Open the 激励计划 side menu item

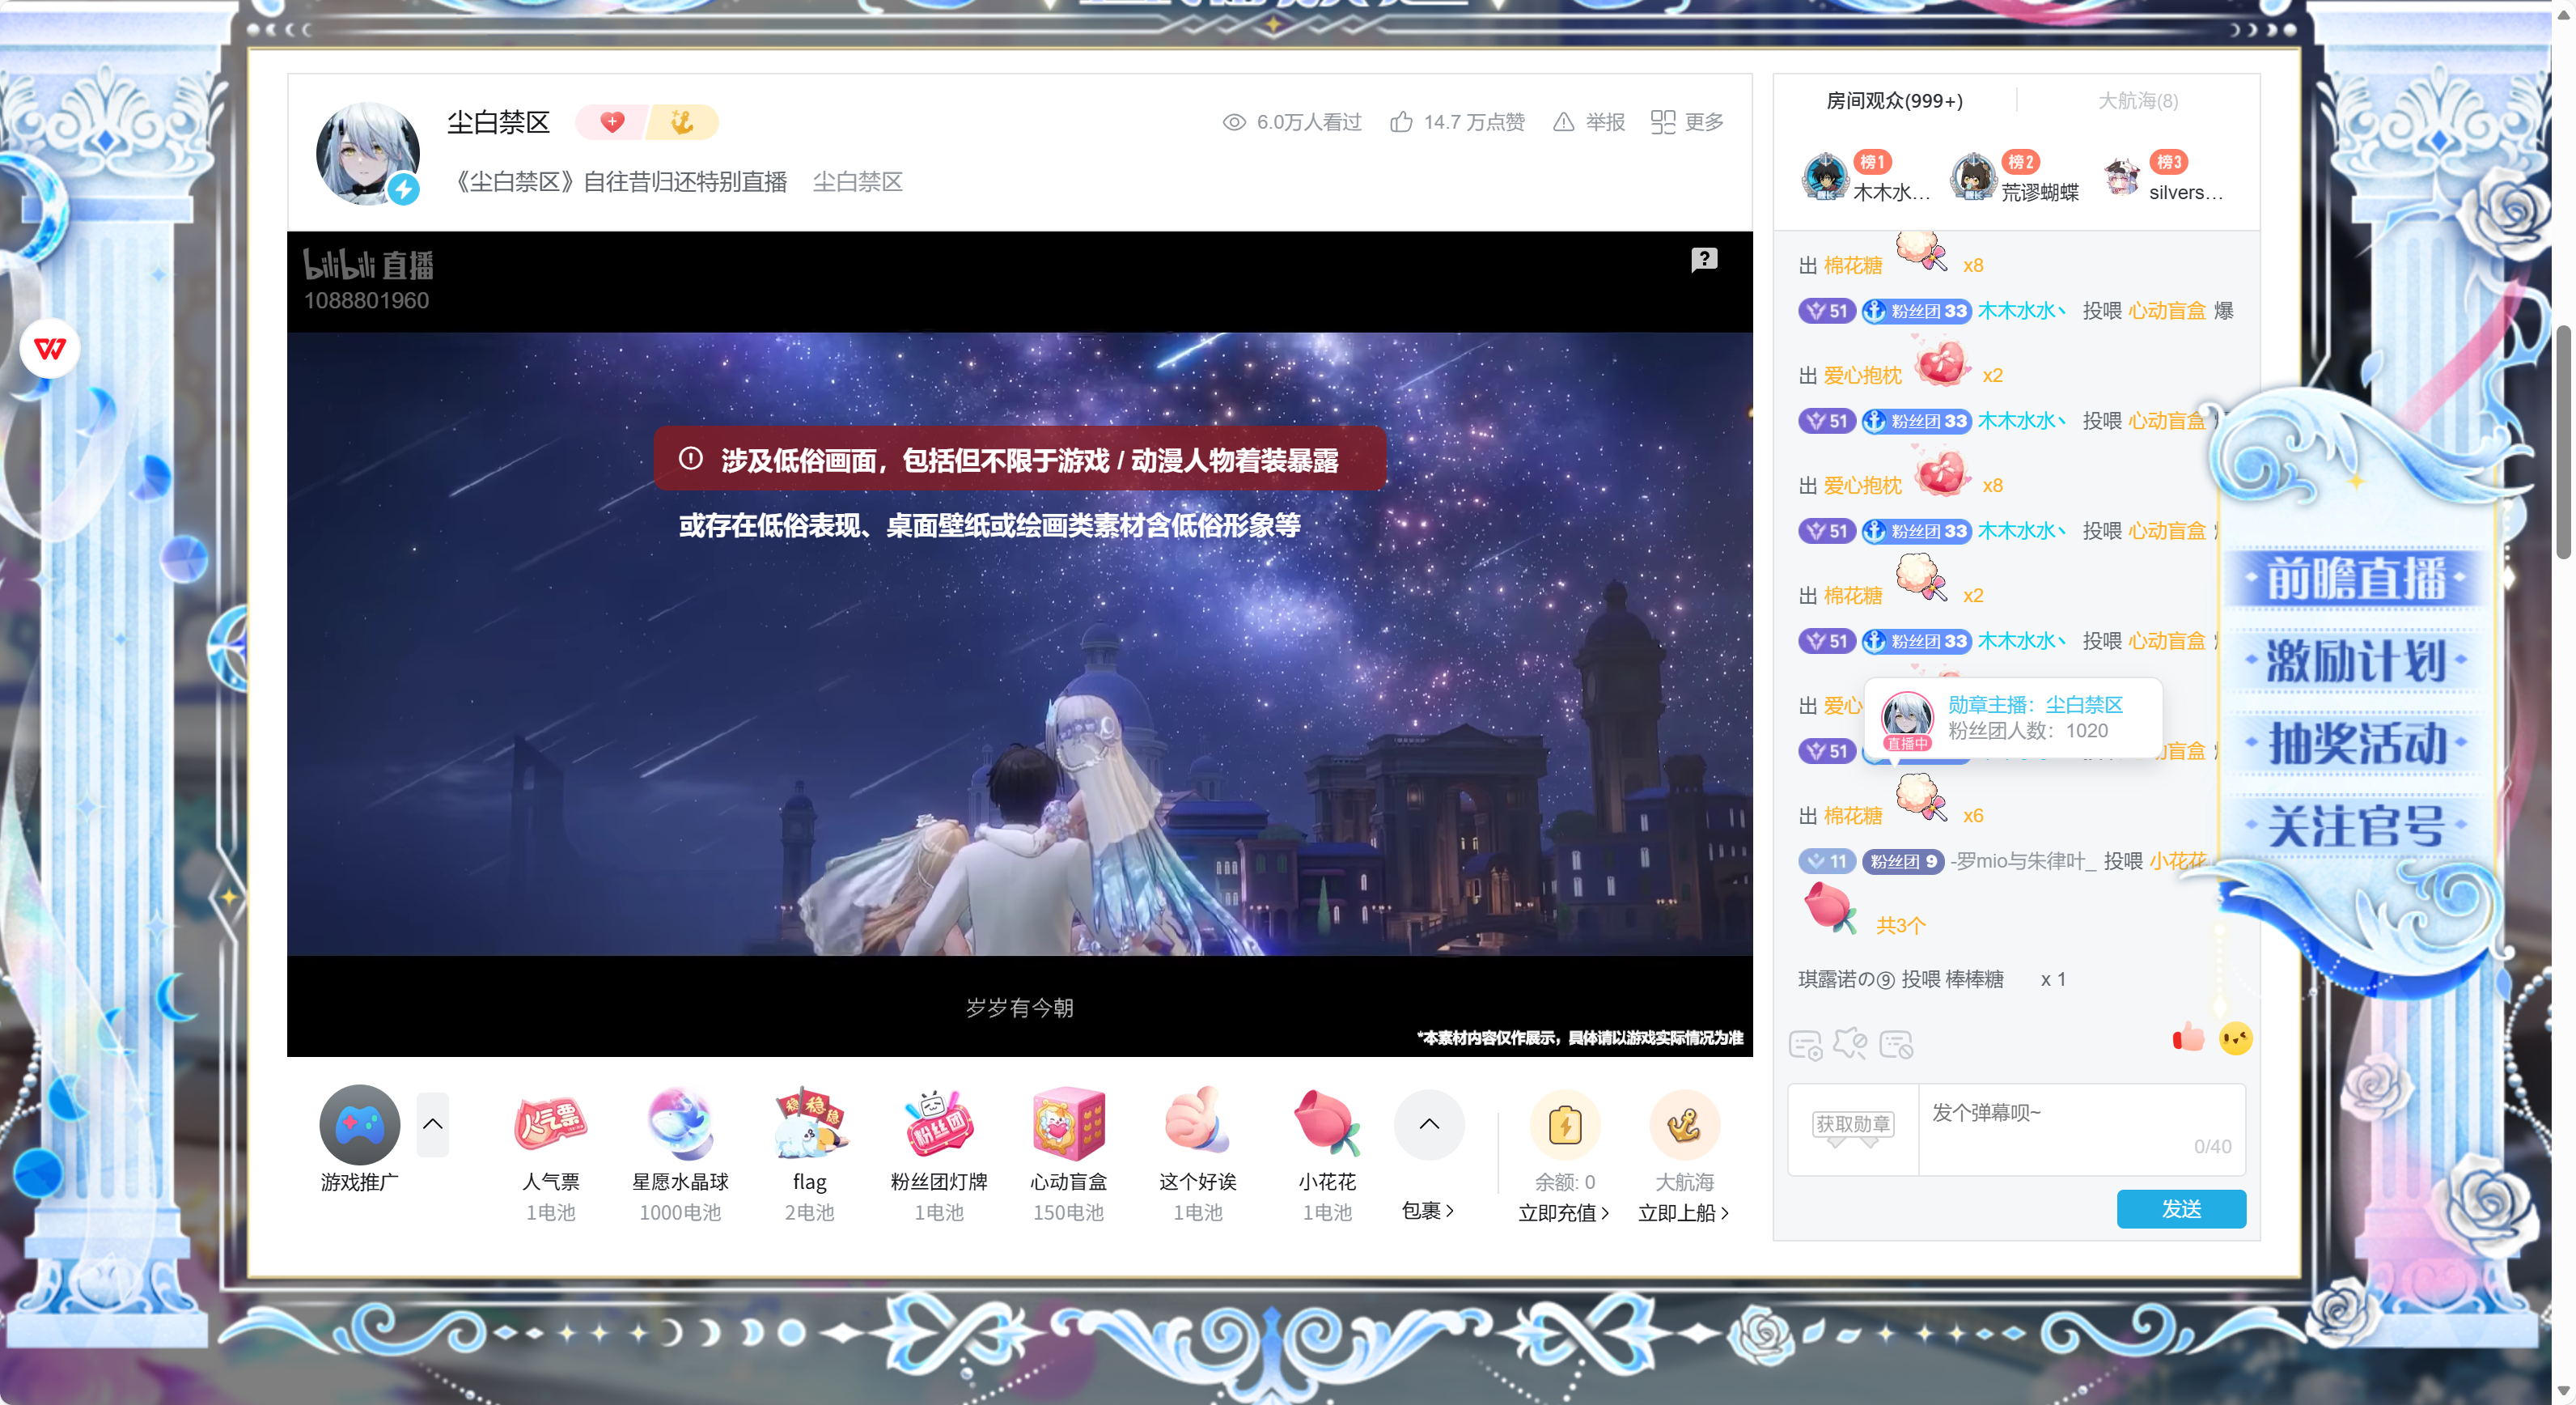click(2356, 661)
